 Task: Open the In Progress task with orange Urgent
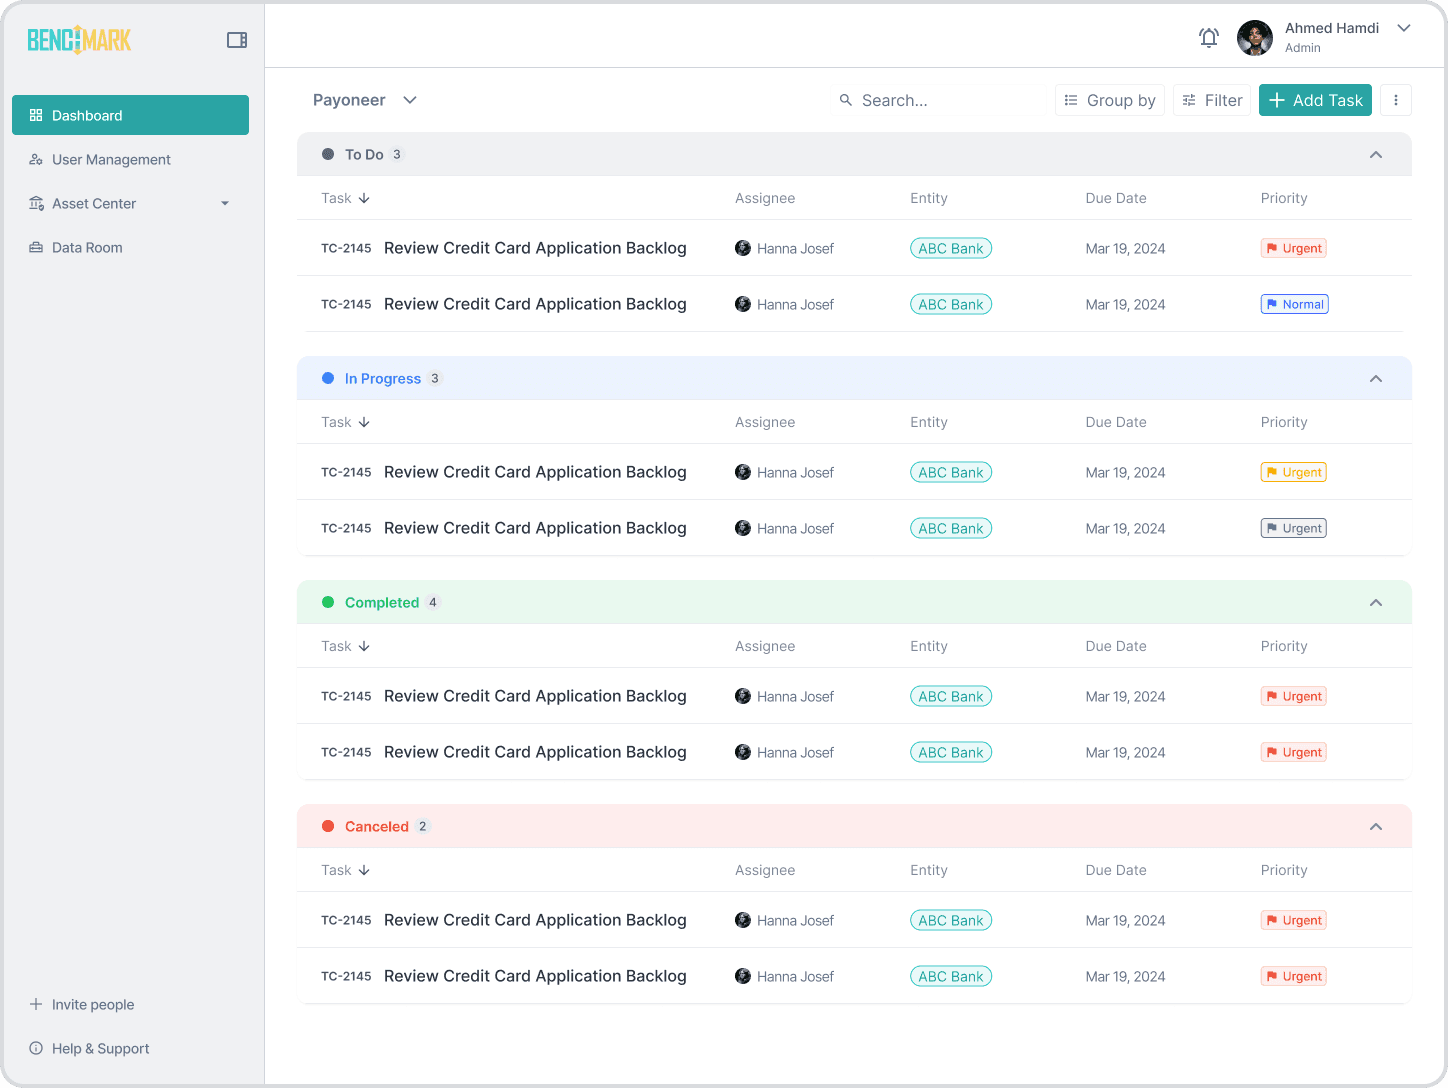tap(535, 472)
